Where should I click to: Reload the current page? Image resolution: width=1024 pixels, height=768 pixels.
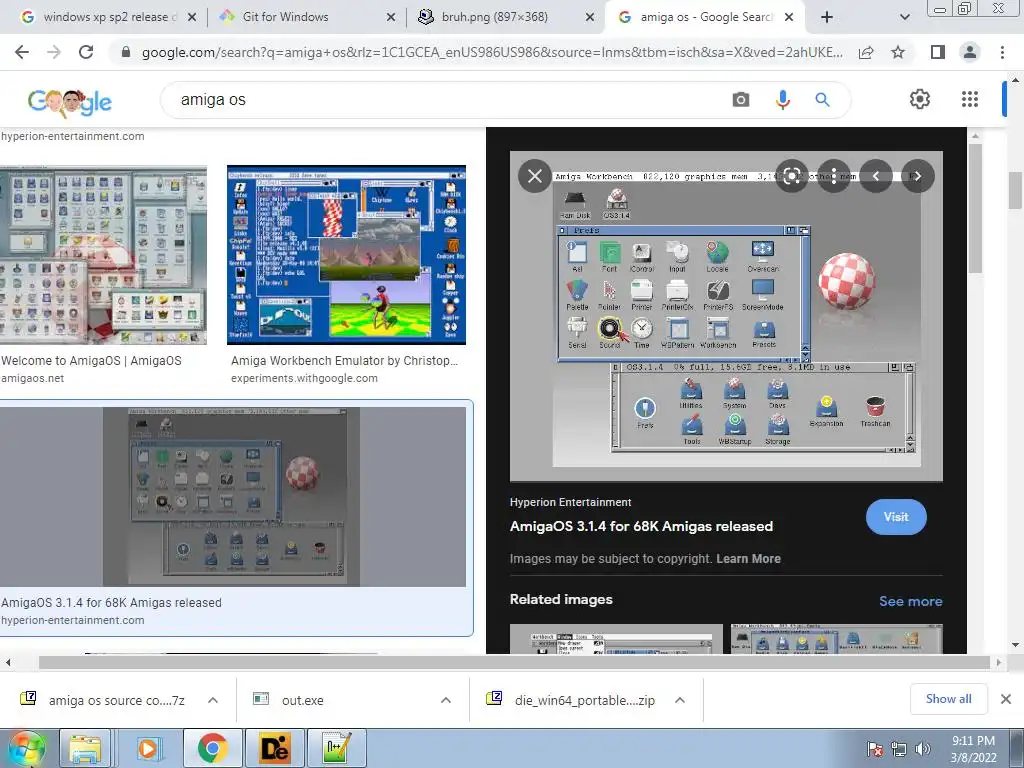tap(86, 52)
